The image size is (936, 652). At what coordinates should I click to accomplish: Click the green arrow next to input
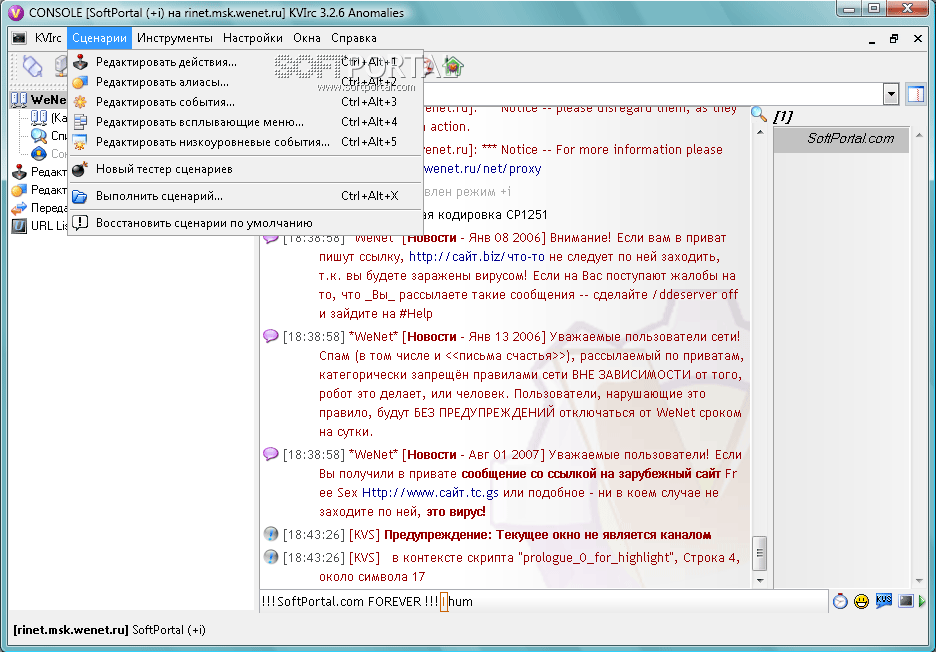pos(923,601)
